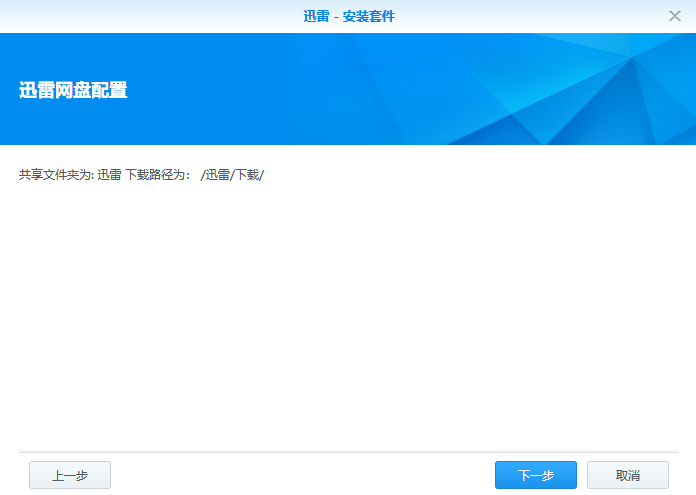
Task: Go back with the 上一步 button
Action: coord(70,475)
